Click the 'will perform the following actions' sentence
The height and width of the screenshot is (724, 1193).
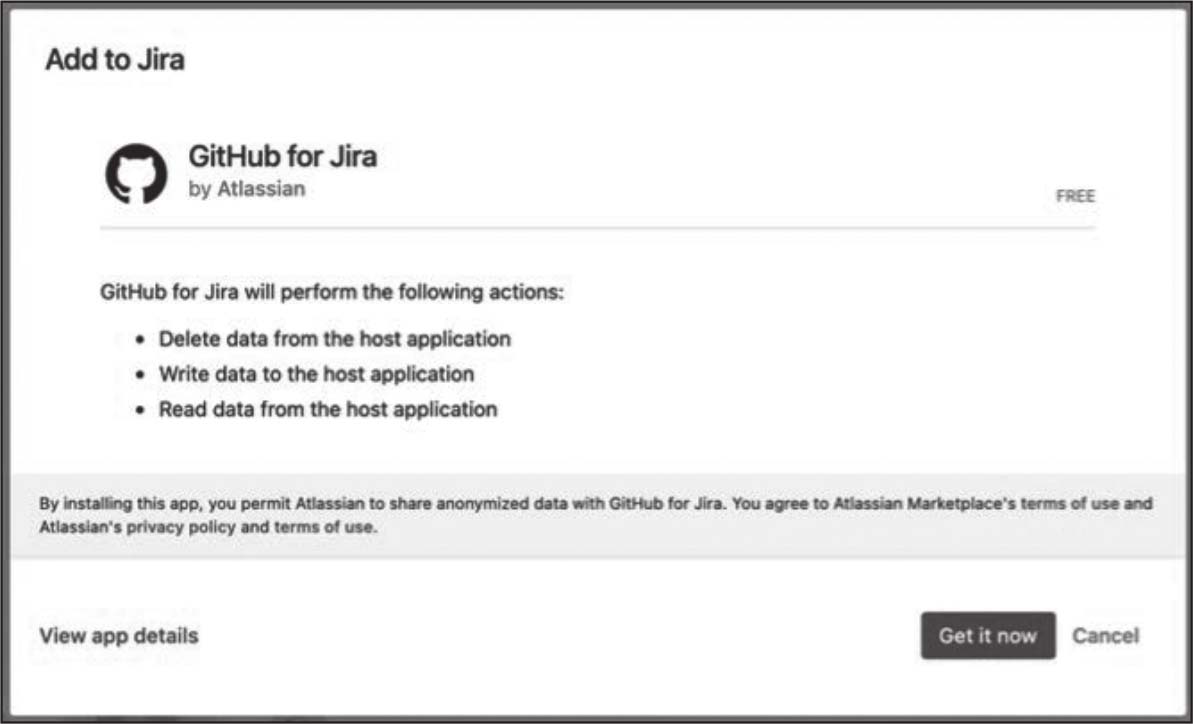[x=333, y=294]
